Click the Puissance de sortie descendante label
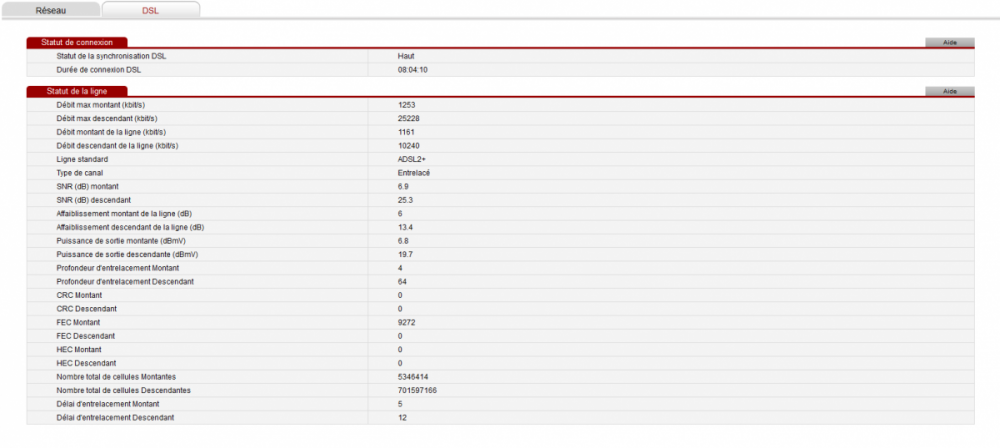Image resolution: width=1000 pixels, height=448 pixels. [127, 254]
